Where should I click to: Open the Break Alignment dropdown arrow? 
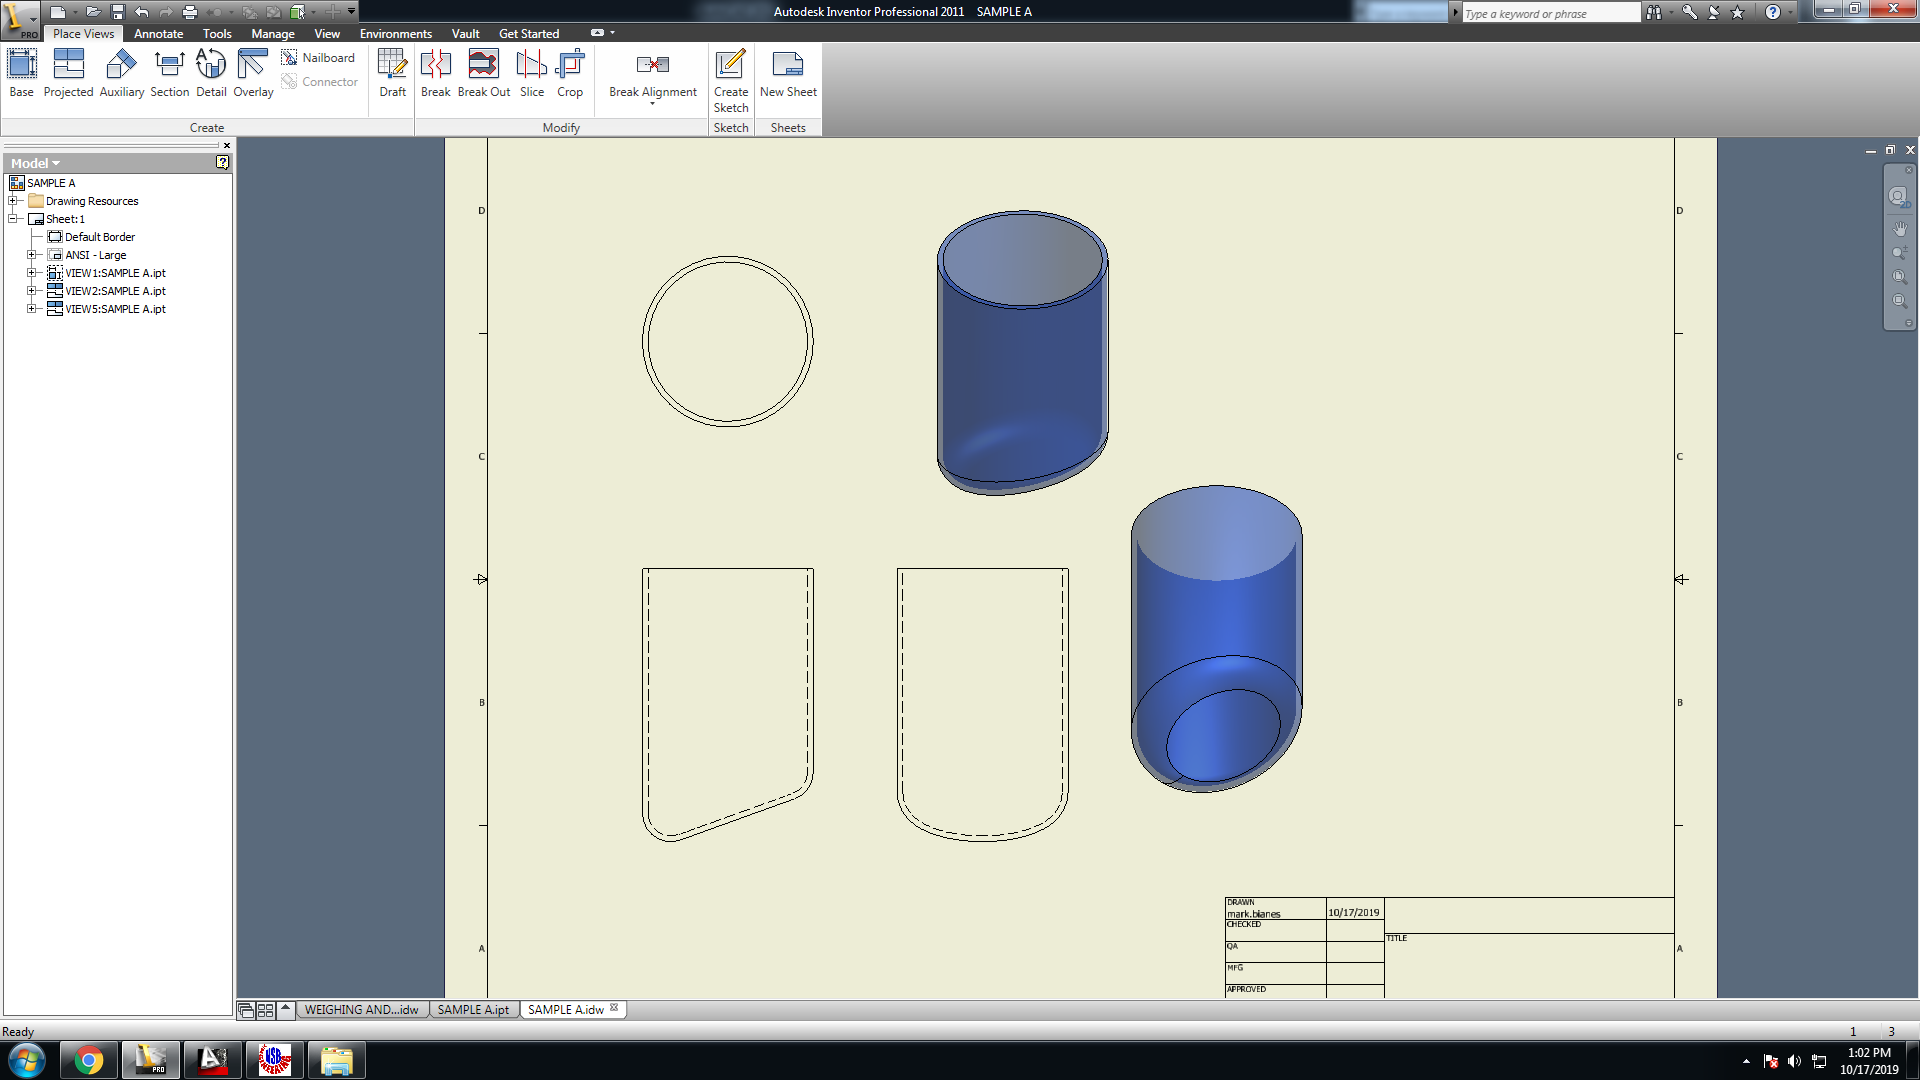pos(653,104)
